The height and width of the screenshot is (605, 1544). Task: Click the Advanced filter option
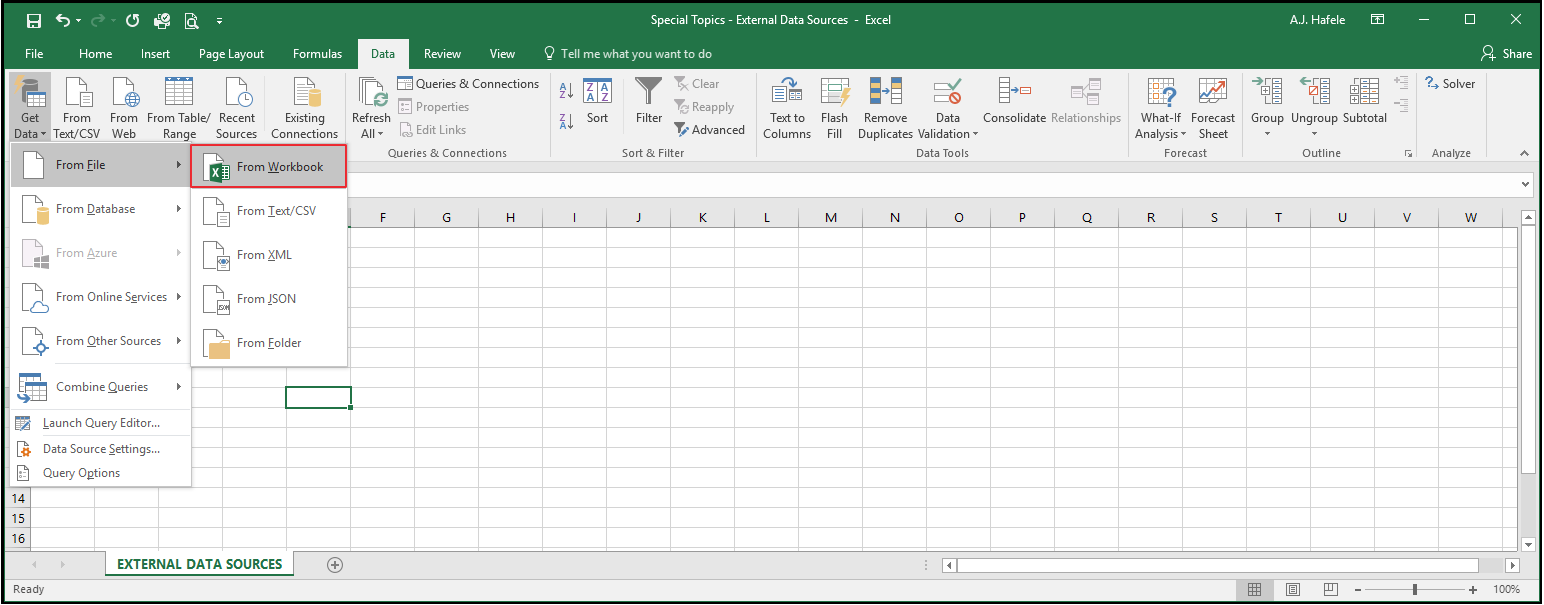point(709,130)
